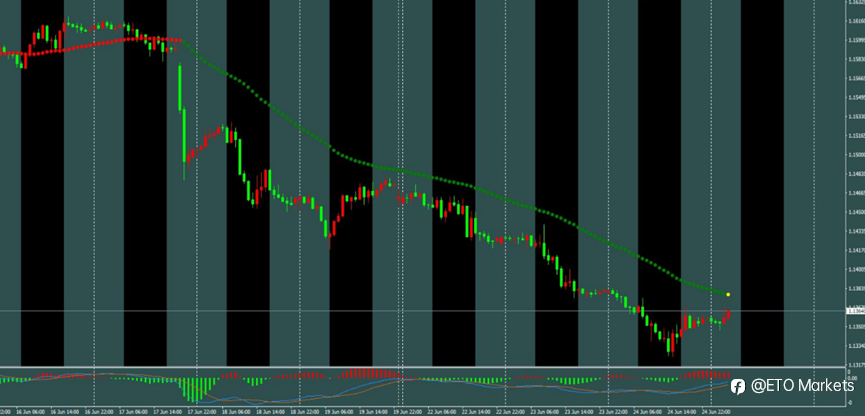The image size is (865, 416).
Task: Open the @ETO Markets handle text
Action: coord(802,386)
